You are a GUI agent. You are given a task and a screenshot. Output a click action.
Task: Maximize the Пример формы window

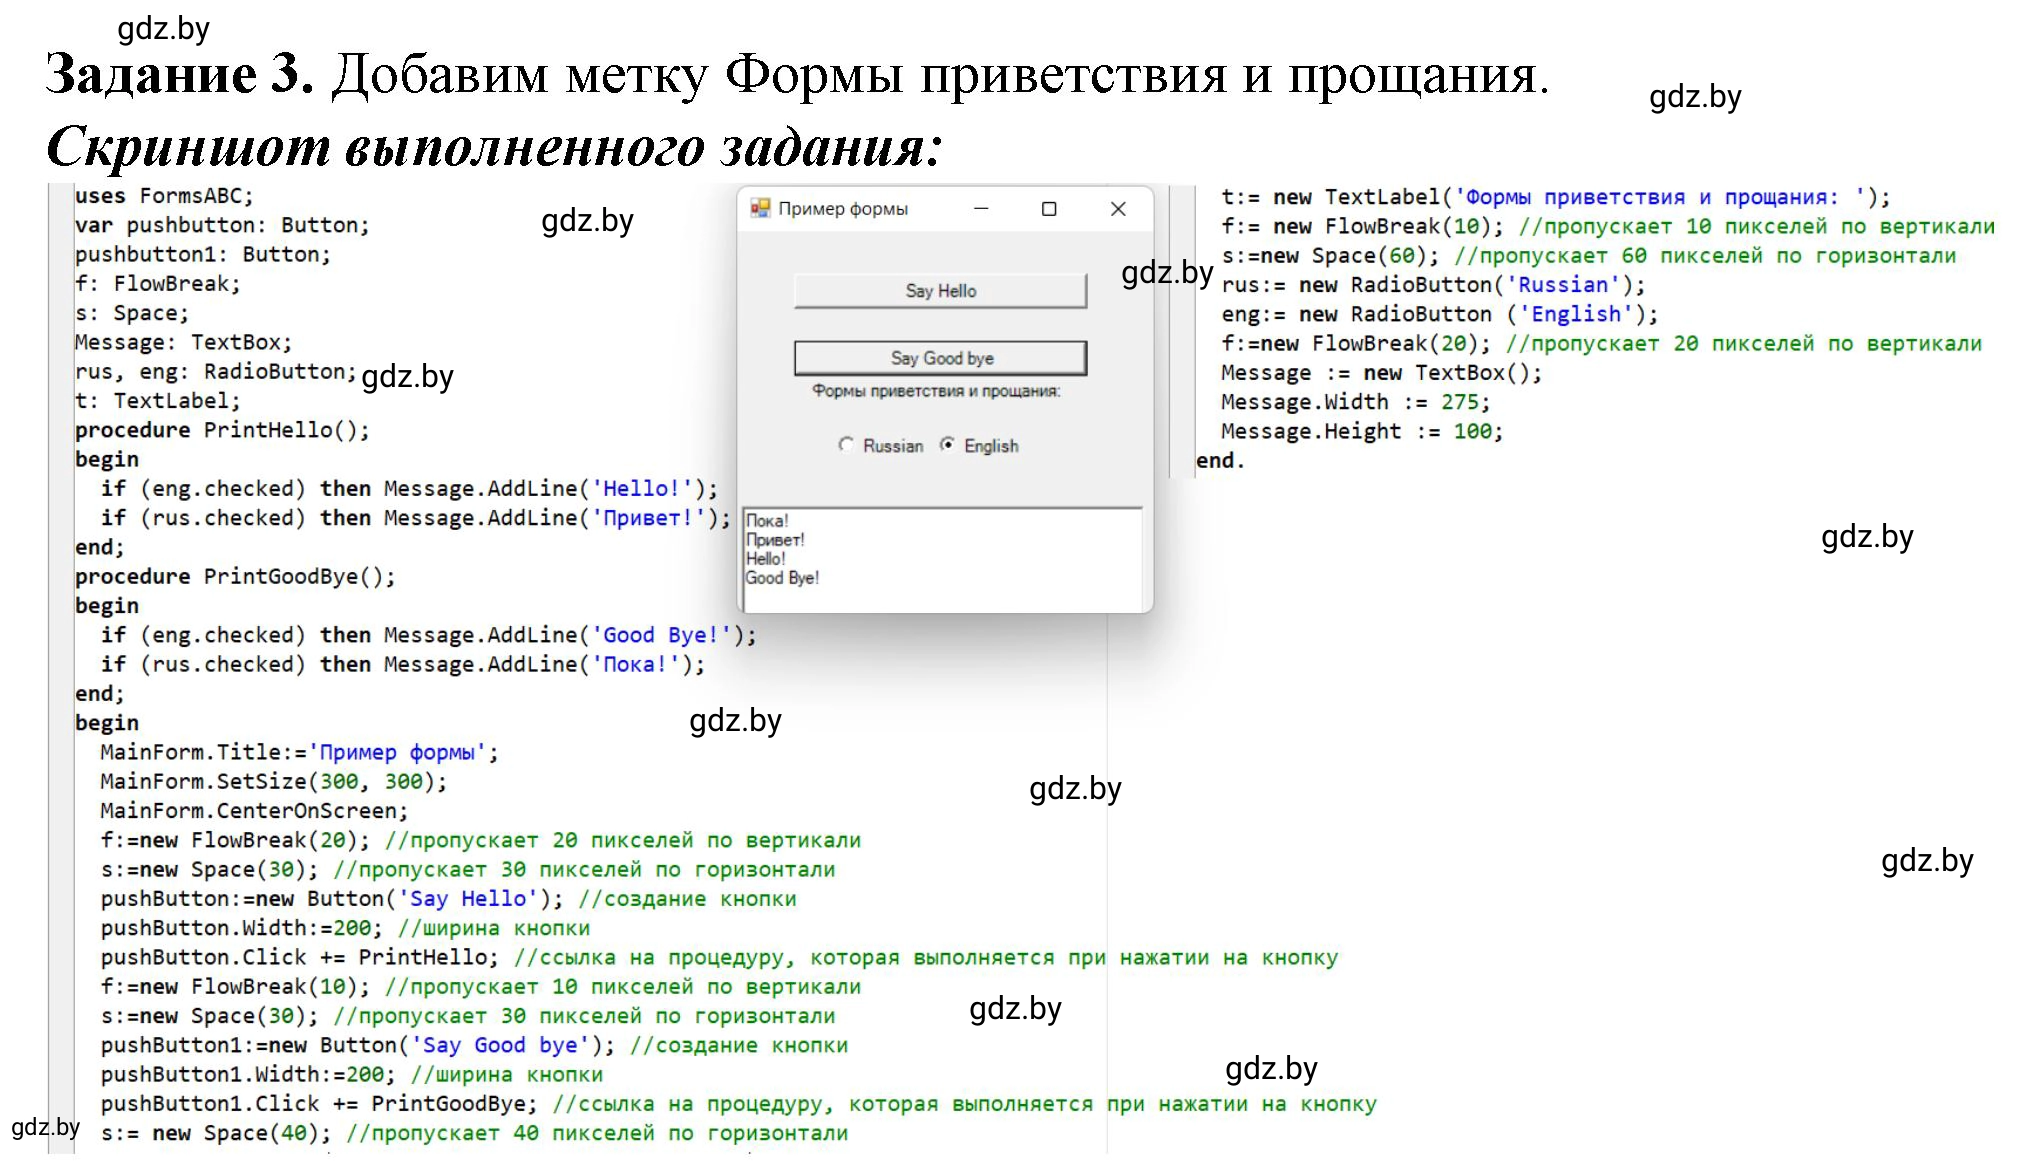tap(1049, 208)
